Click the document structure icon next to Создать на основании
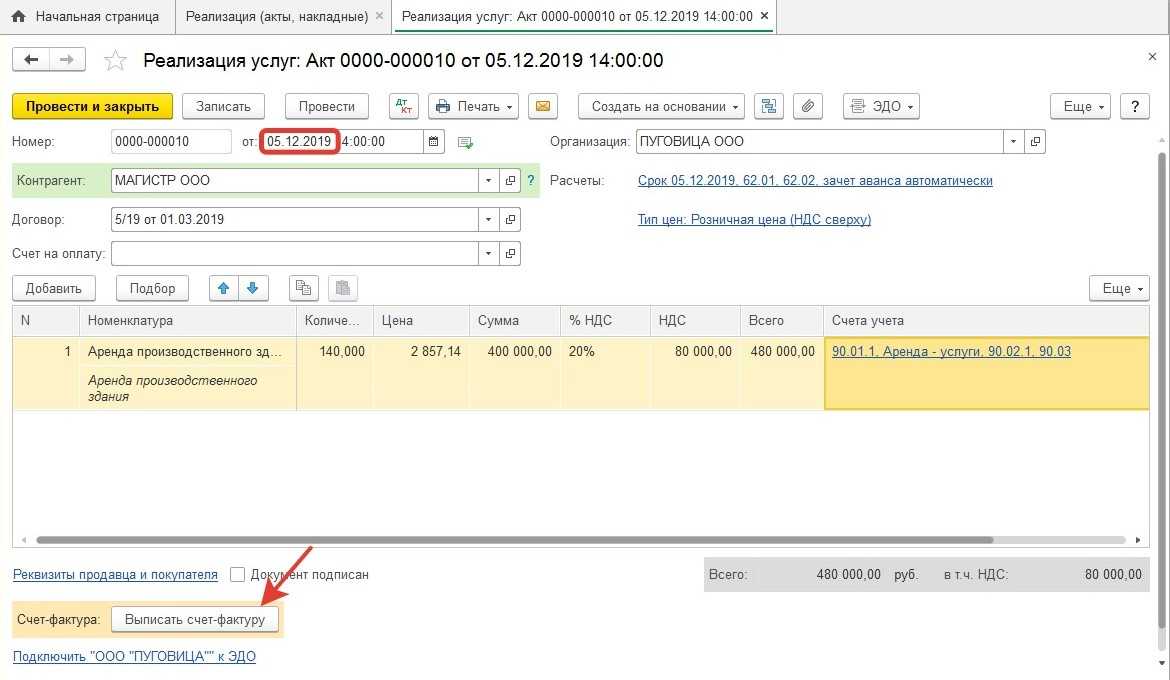 (x=768, y=107)
